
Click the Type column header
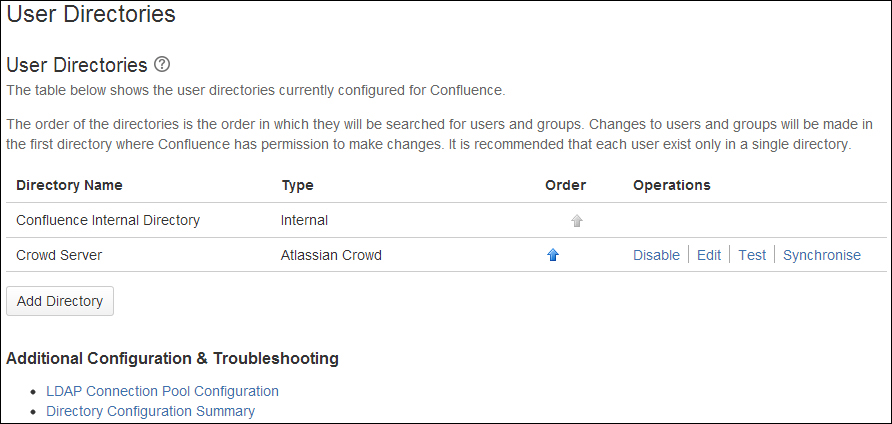[x=297, y=185]
